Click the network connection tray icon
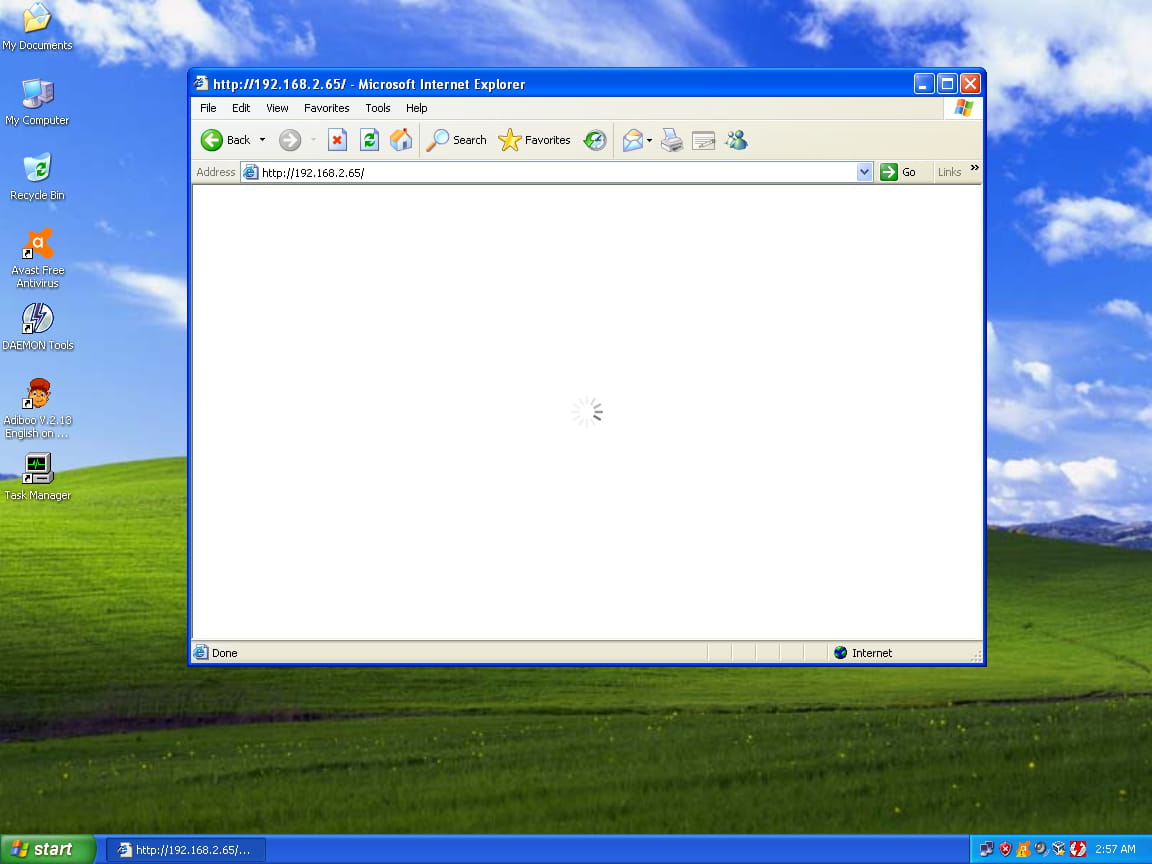 986,849
